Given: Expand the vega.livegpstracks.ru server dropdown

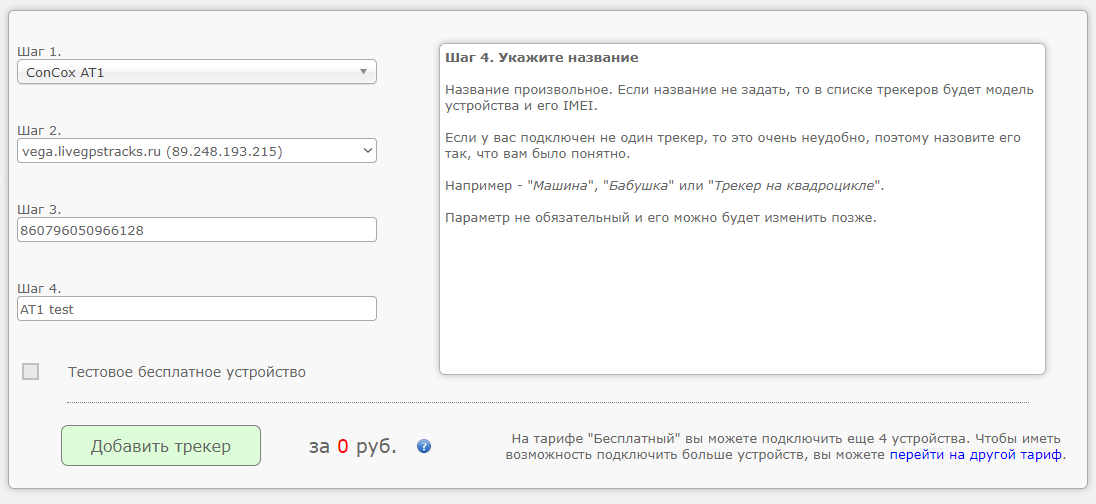Looking at the screenshot, I should click(x=190, y=151).
